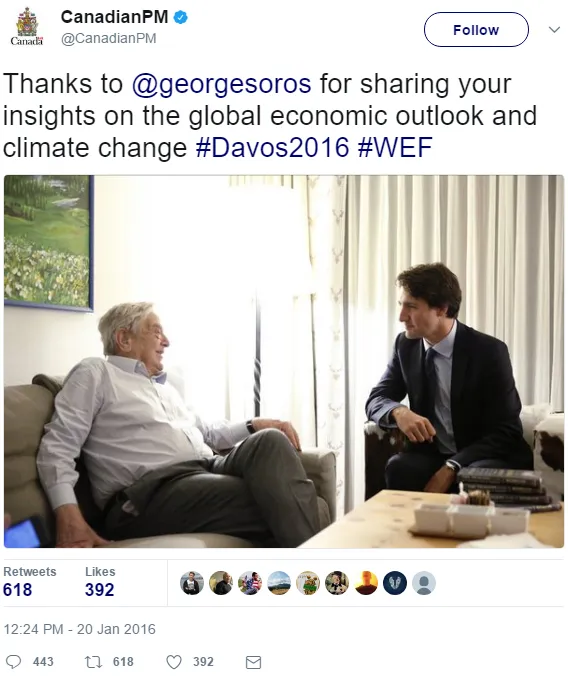Click the retweet arrows icon

click(93, 662)
